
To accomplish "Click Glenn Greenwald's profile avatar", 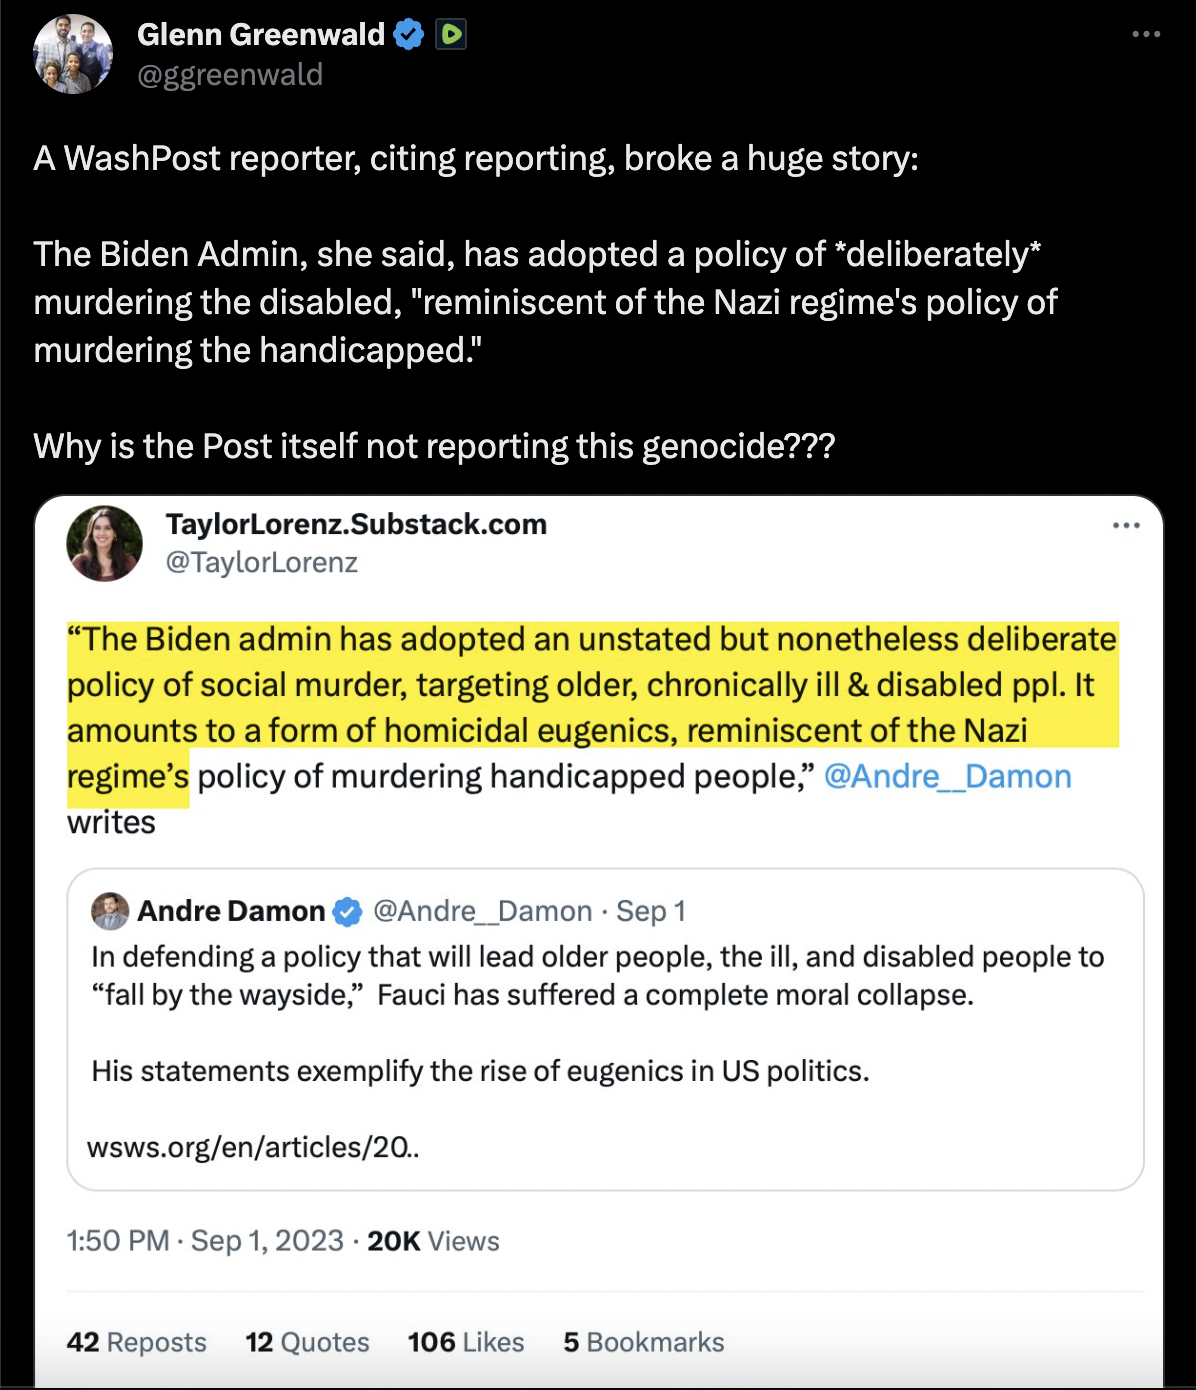I will pyautogui.click(x=72, y=54).
